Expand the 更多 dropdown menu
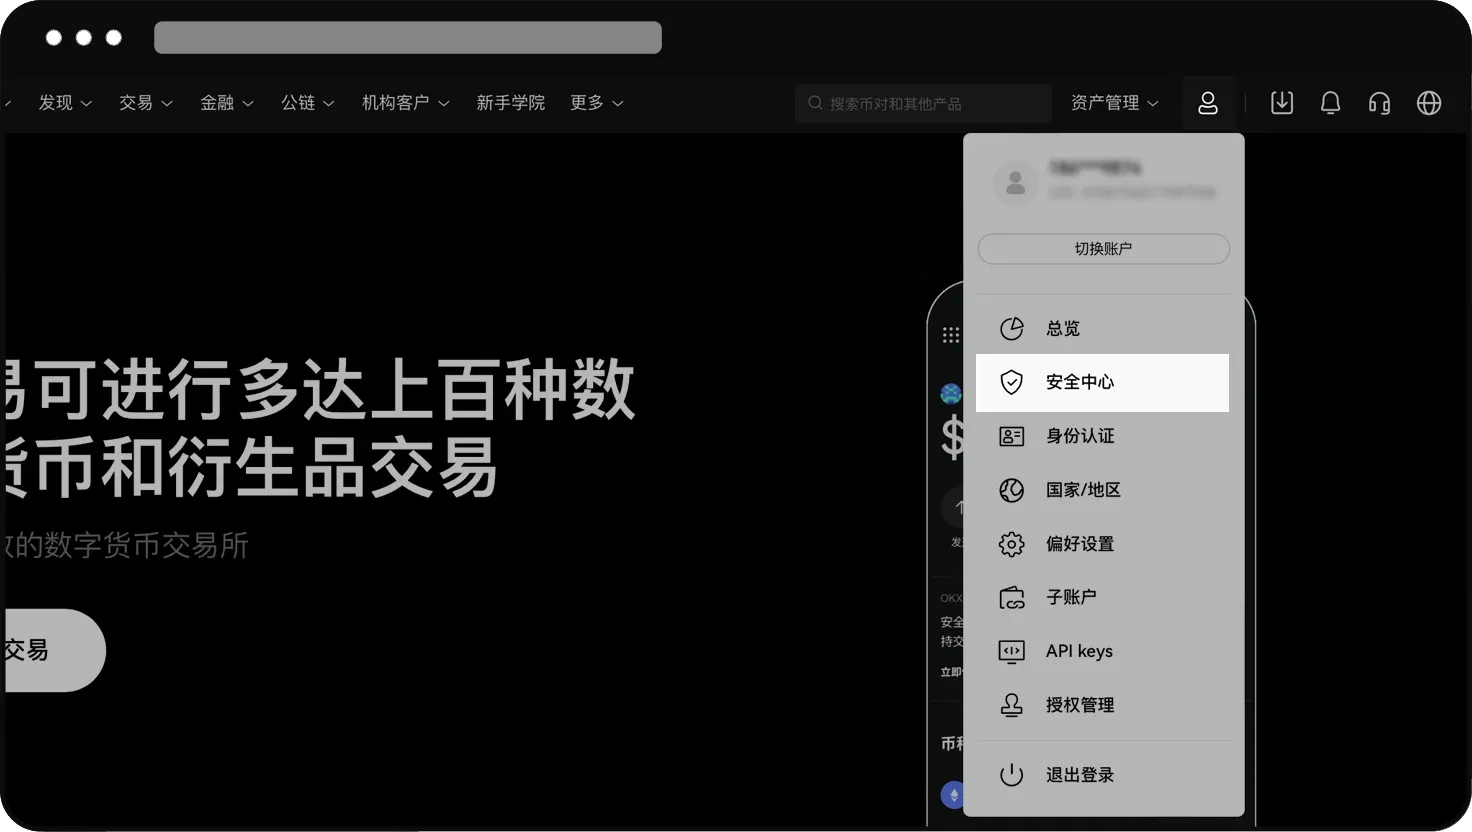 (x=596, y=103)
